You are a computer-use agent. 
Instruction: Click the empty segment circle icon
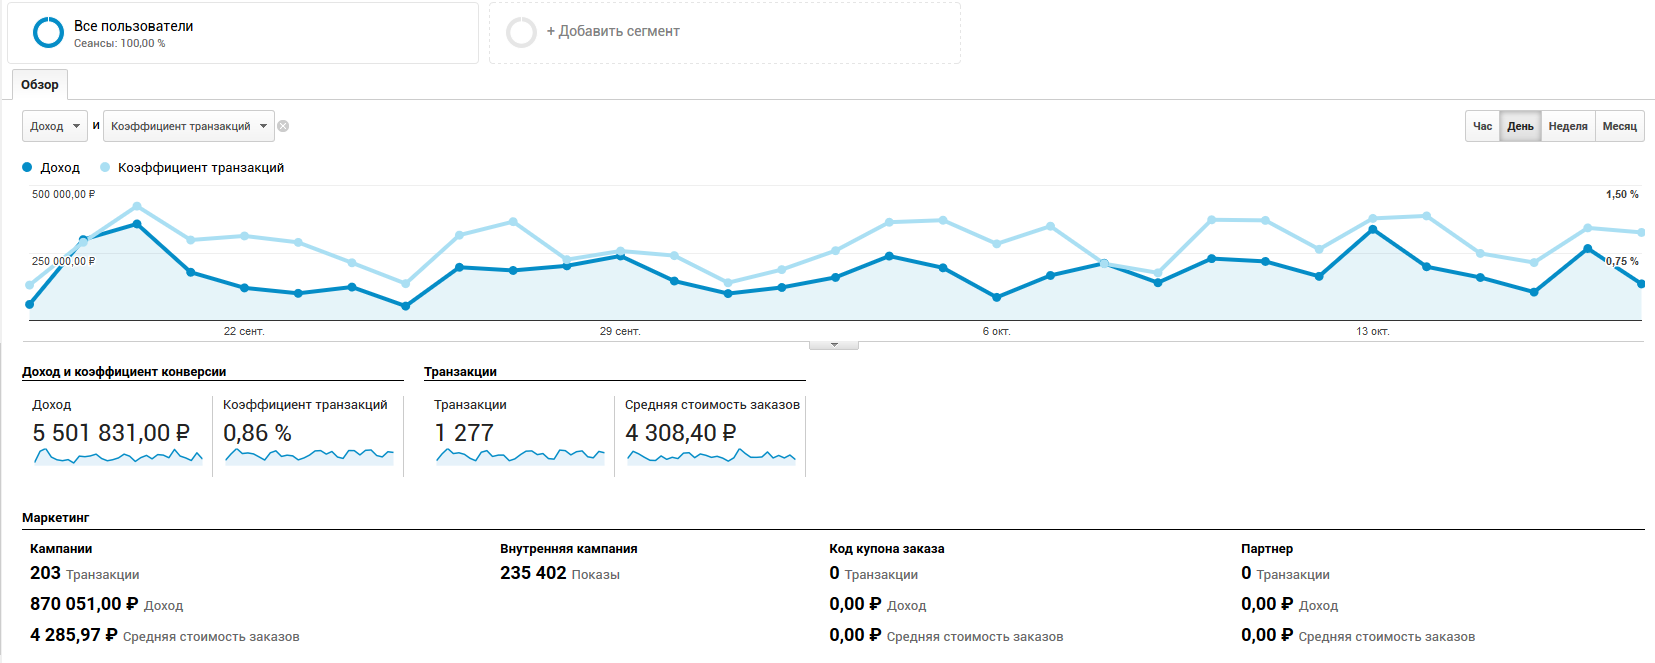coord(521,33)
